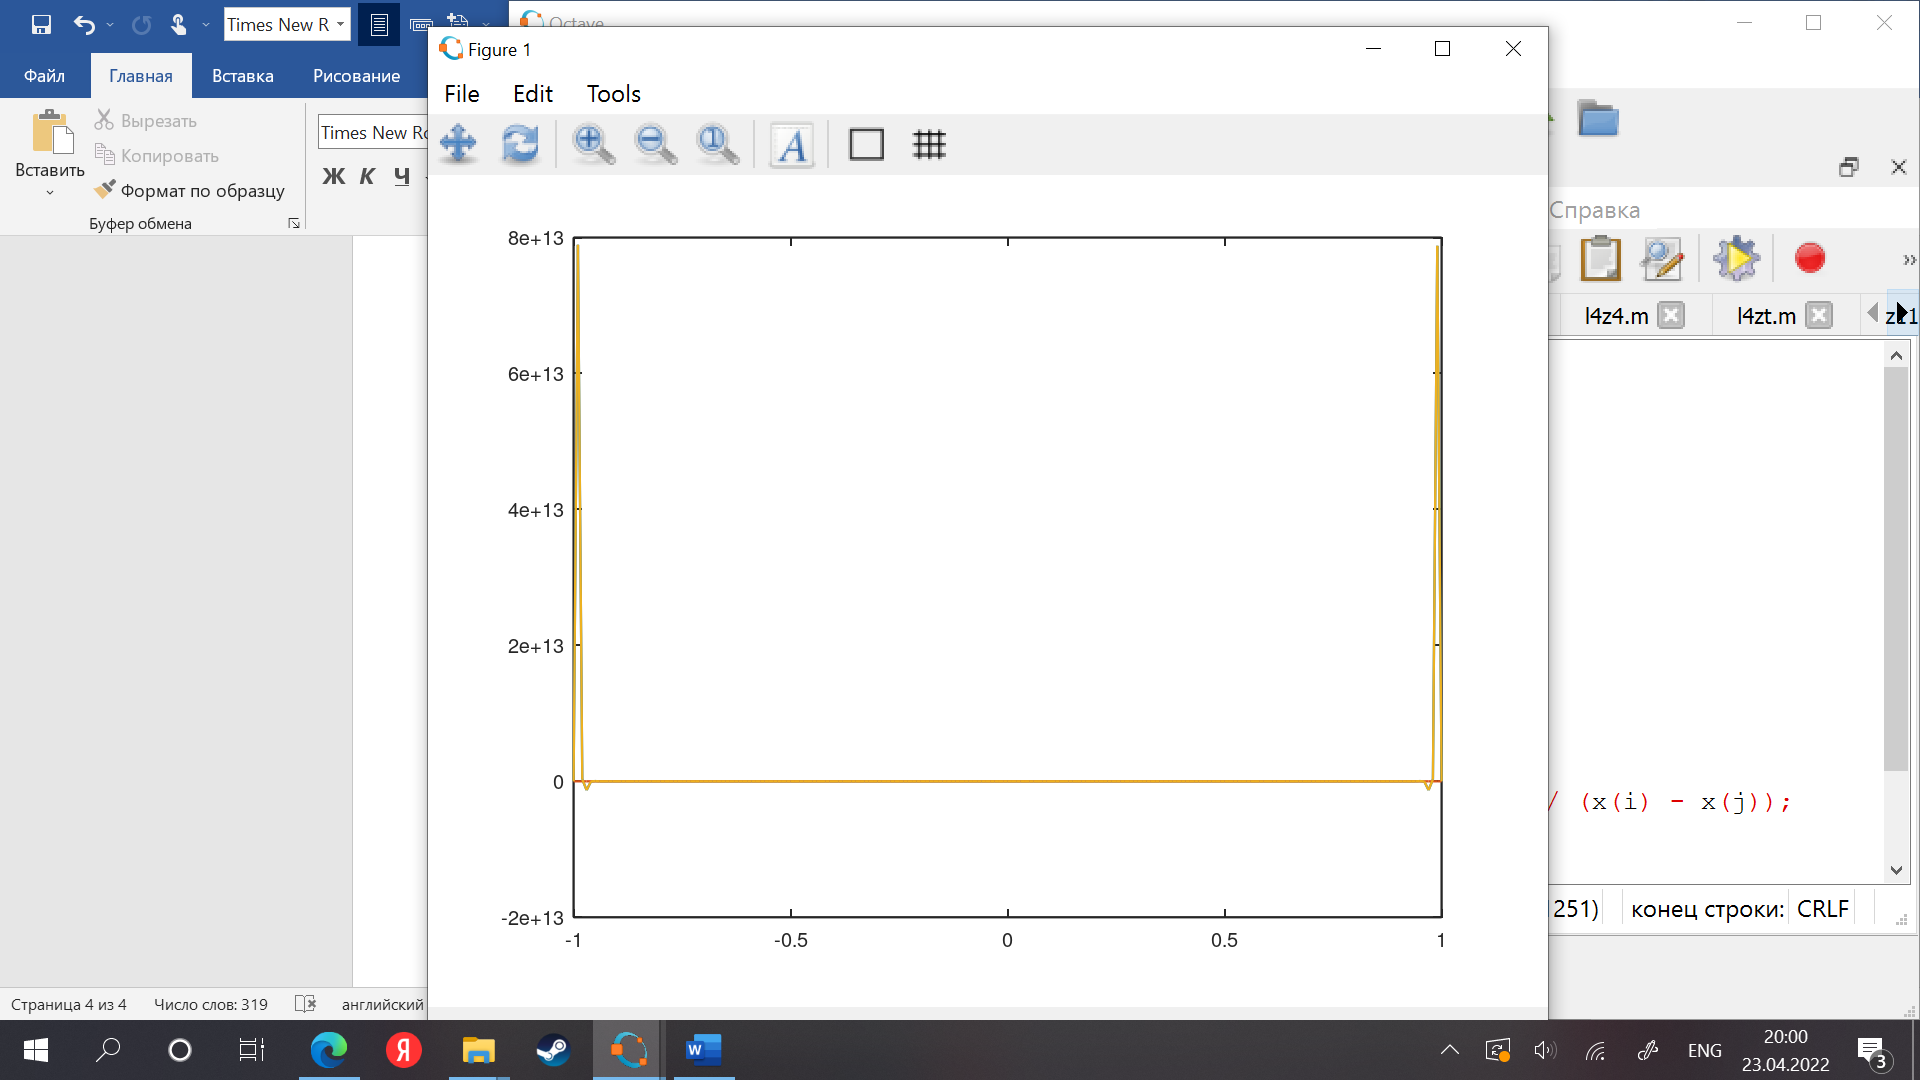Click the Octave paste clipboard icon
Screen dimensions: 1920x1080
pyautogui.click(x=1600, y=259)
